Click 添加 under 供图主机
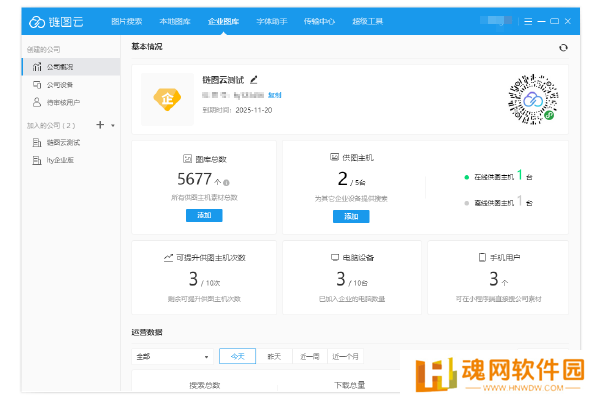 point(351,216)
